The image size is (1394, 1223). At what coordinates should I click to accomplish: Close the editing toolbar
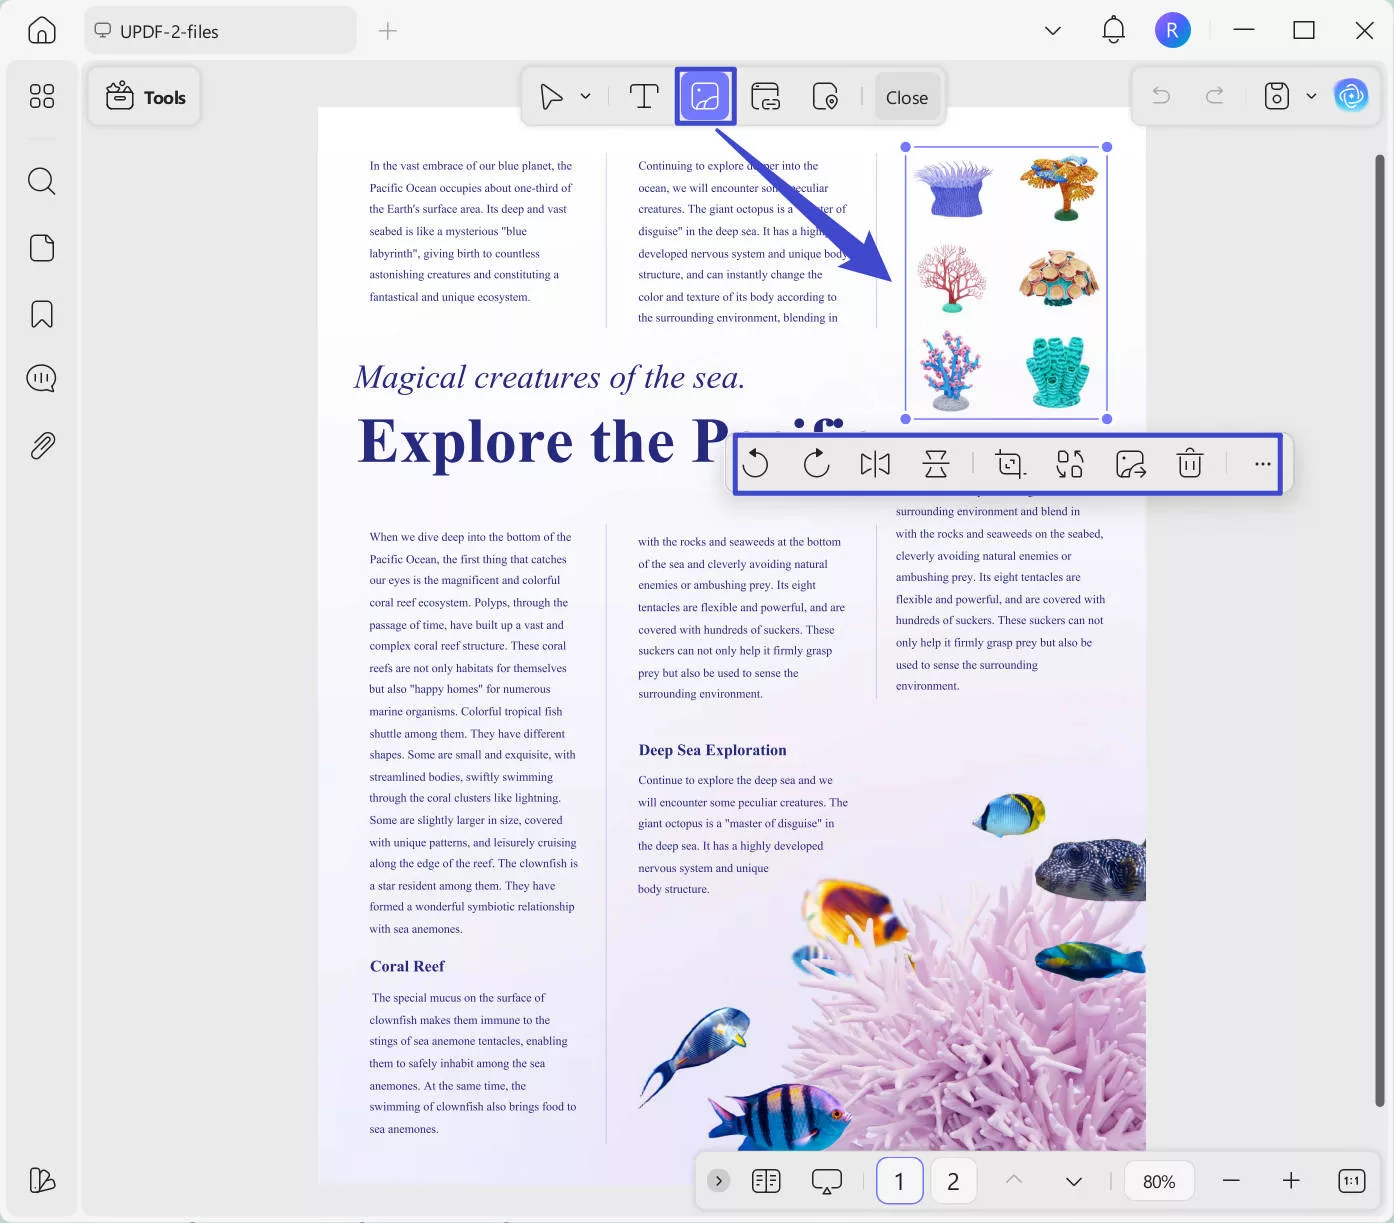click(x=907, y=98)
